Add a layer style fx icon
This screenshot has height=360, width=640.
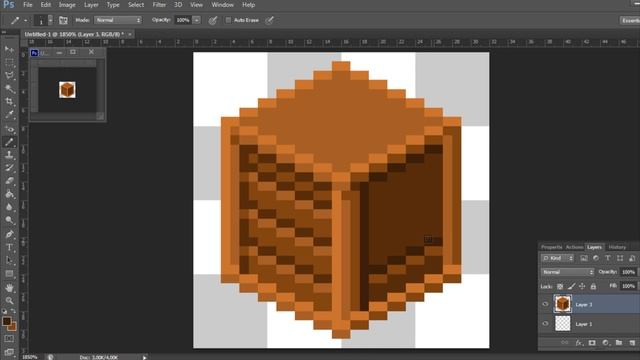[579, 343]
